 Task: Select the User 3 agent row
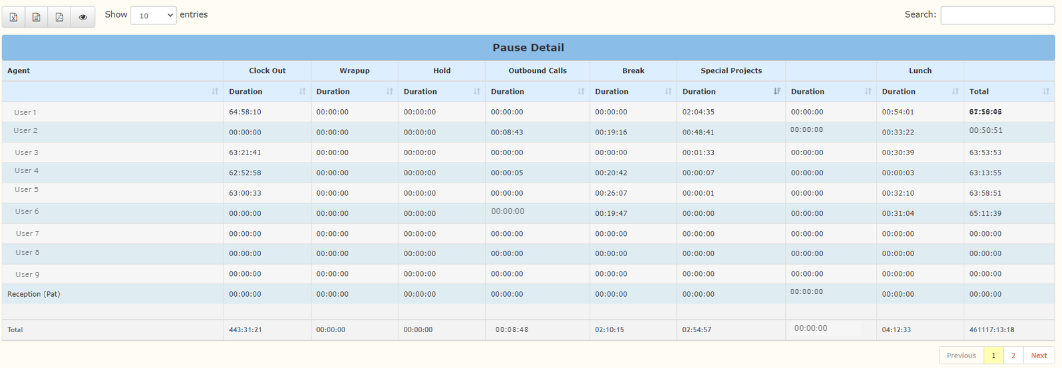pyautogui.click(x=528, y=153)
